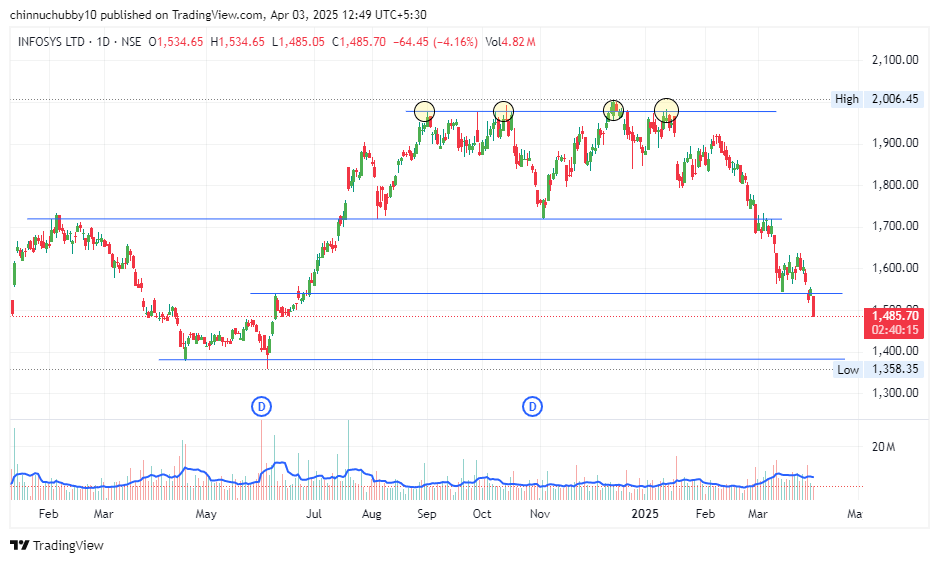
Task: Click the red current price 1,485.70 label
Action: click(894, 323)
